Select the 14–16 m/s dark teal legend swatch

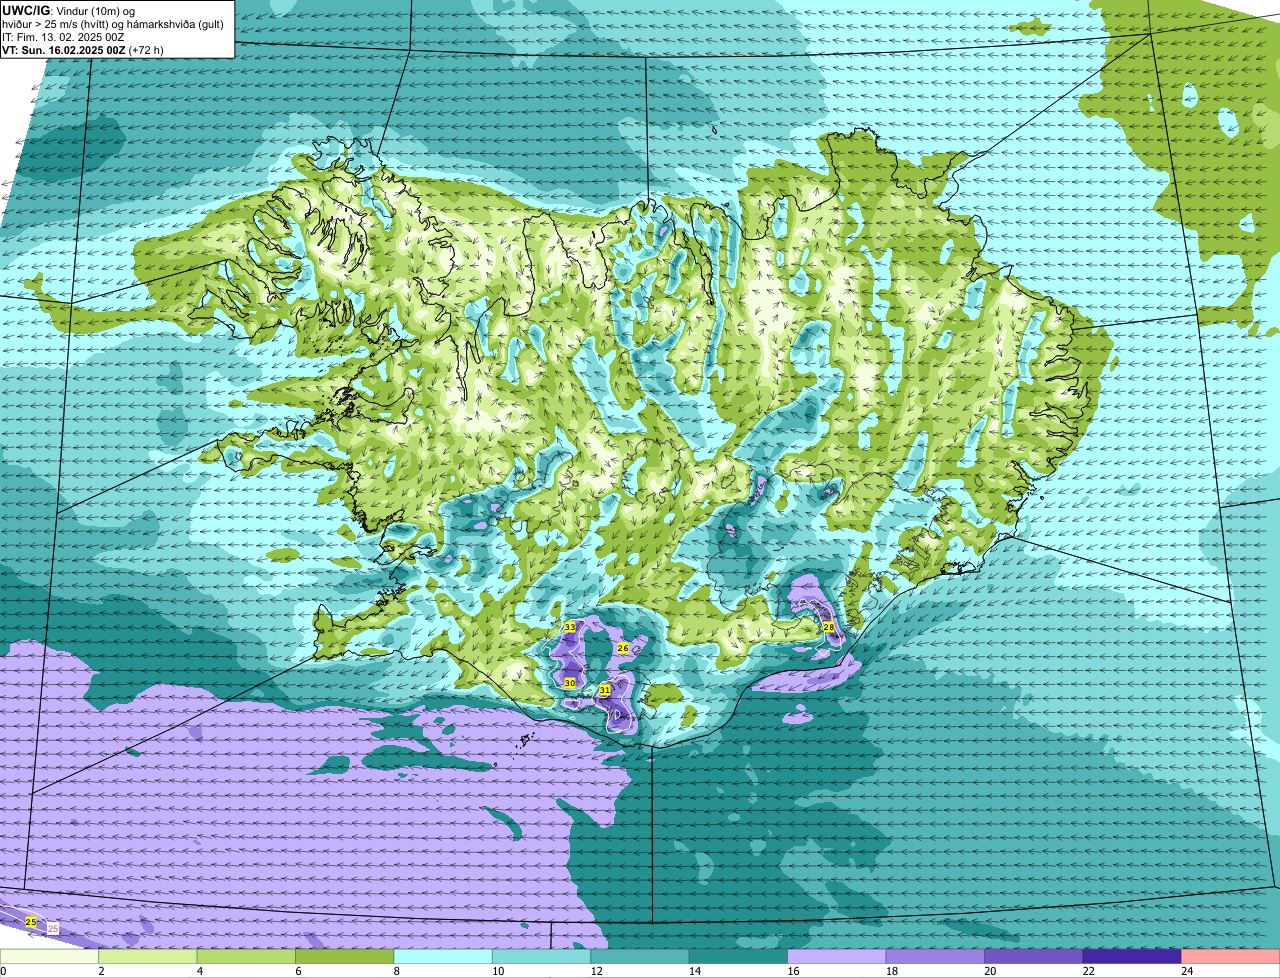[x=739, y=957]
